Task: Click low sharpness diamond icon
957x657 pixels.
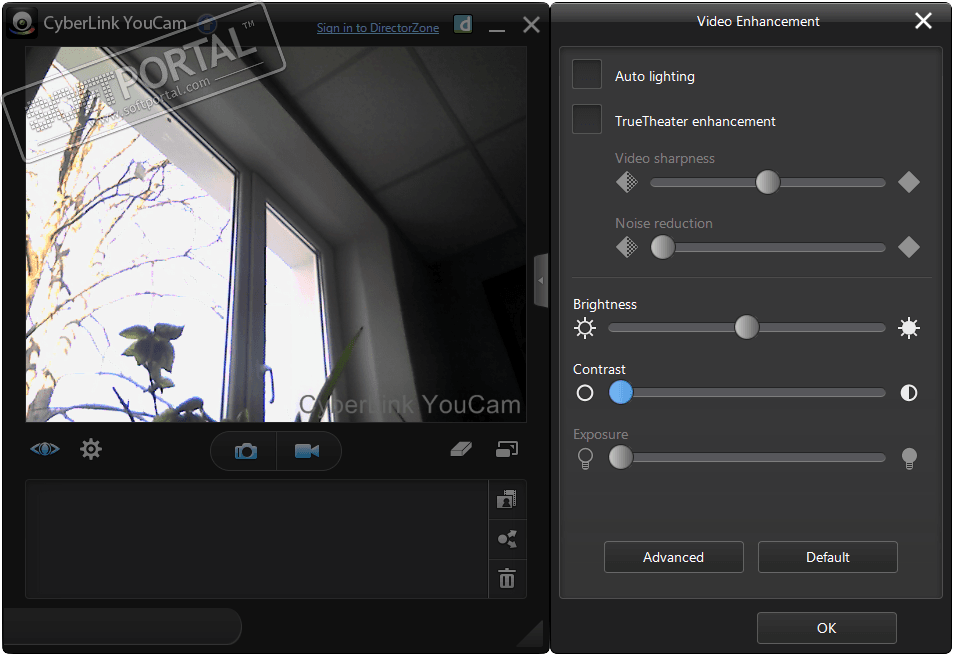Action: click(x=627, y=182)
